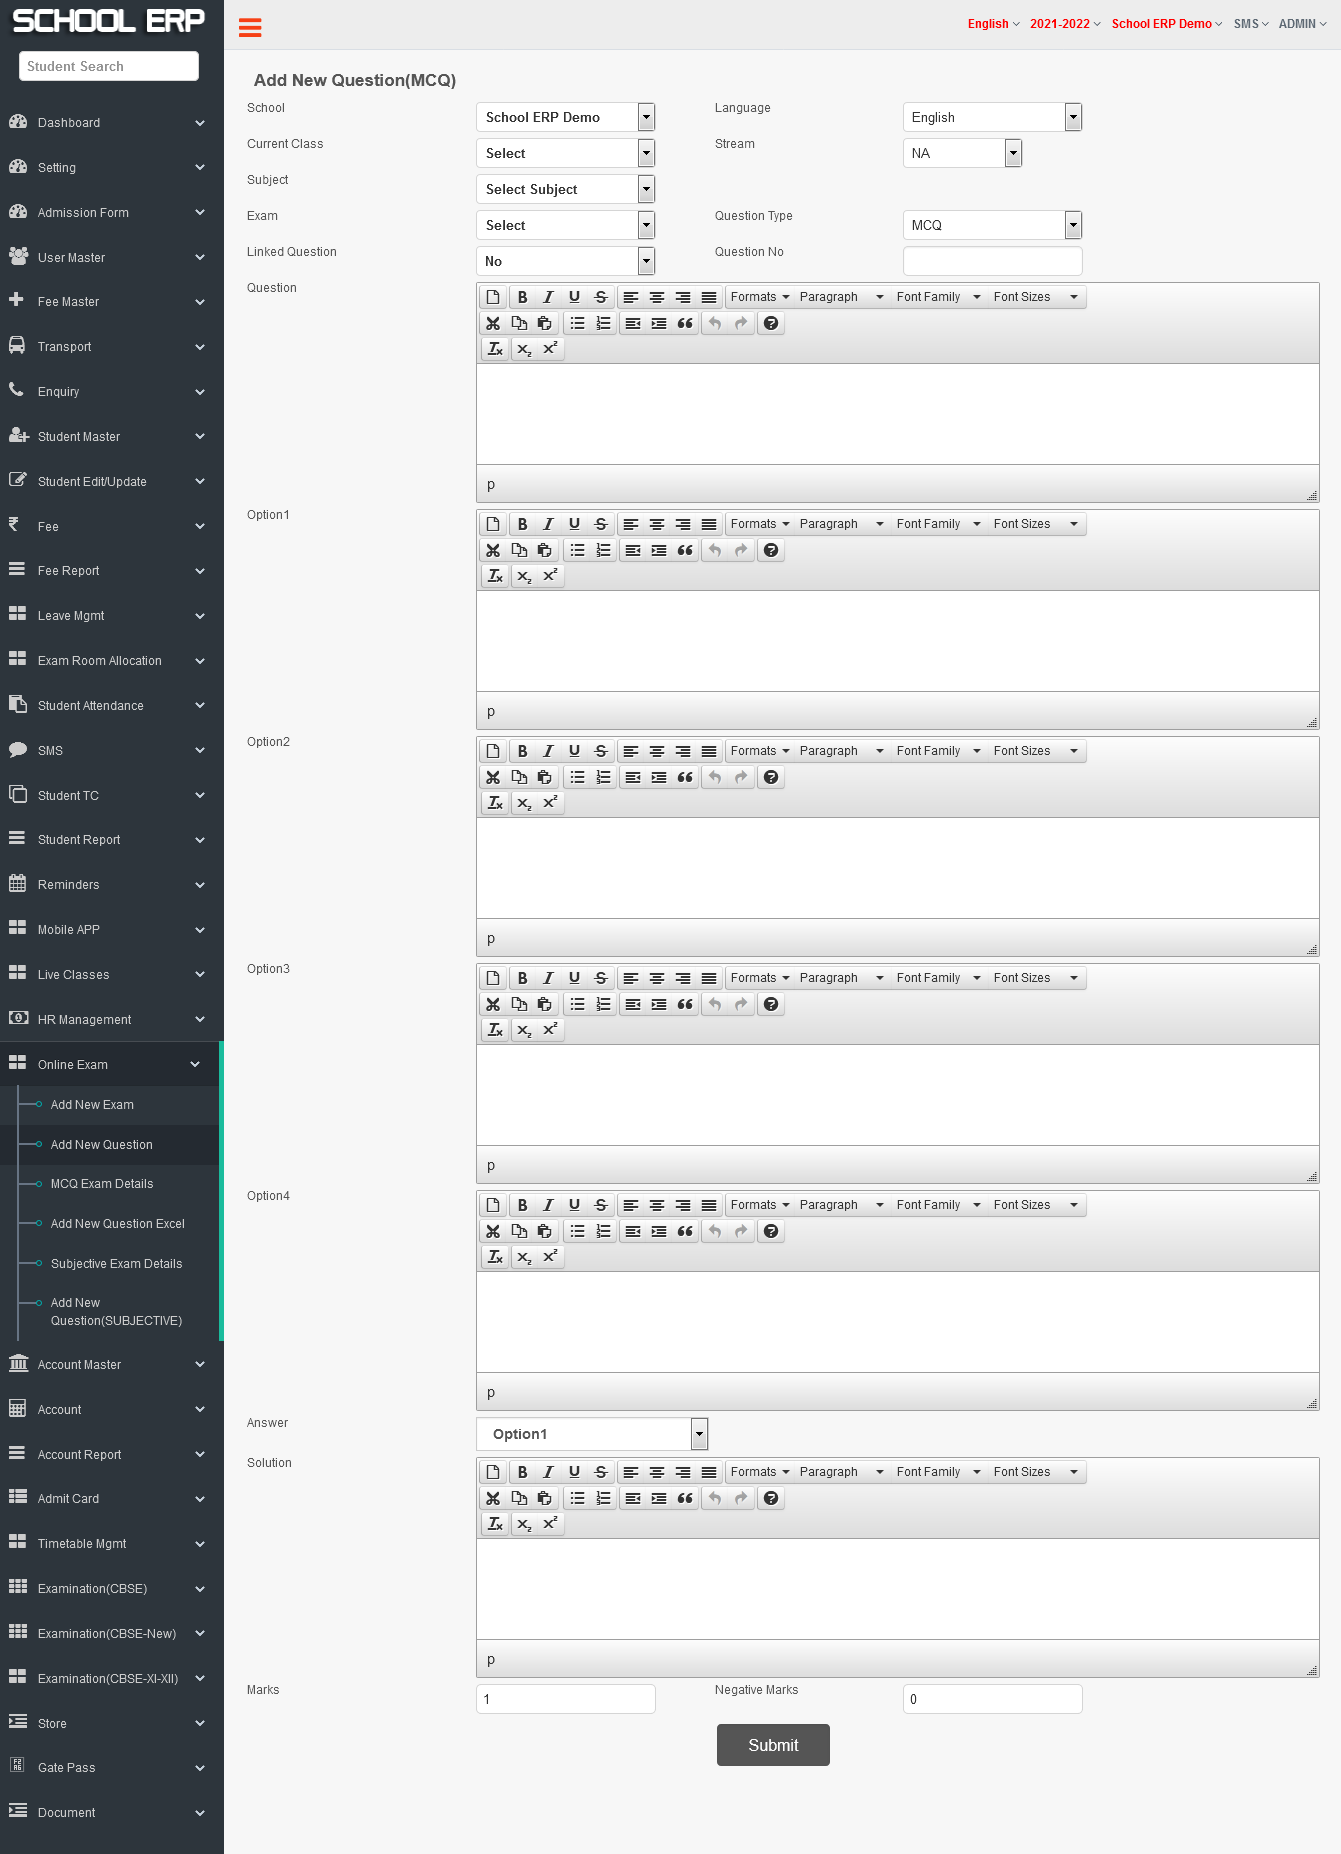Click the cut icon in Question editor

click(493, 323)
